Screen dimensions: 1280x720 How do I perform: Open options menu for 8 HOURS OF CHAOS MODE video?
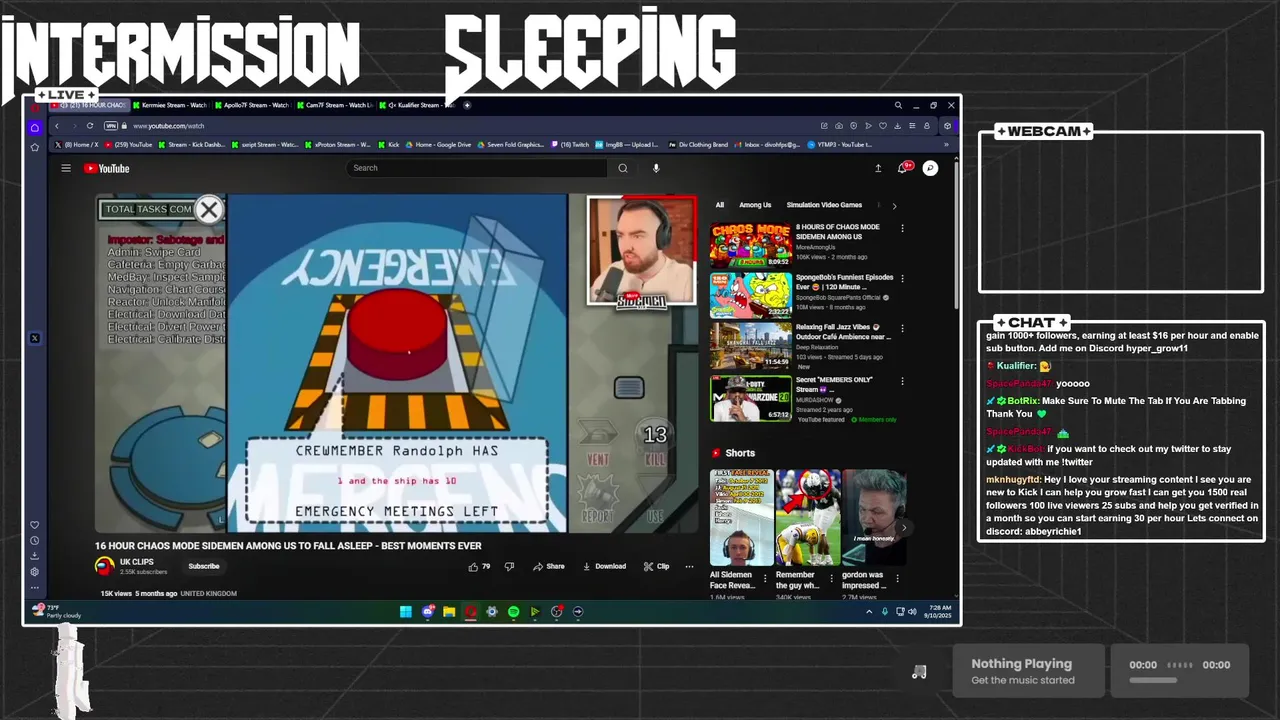click(x=902, y=228)
